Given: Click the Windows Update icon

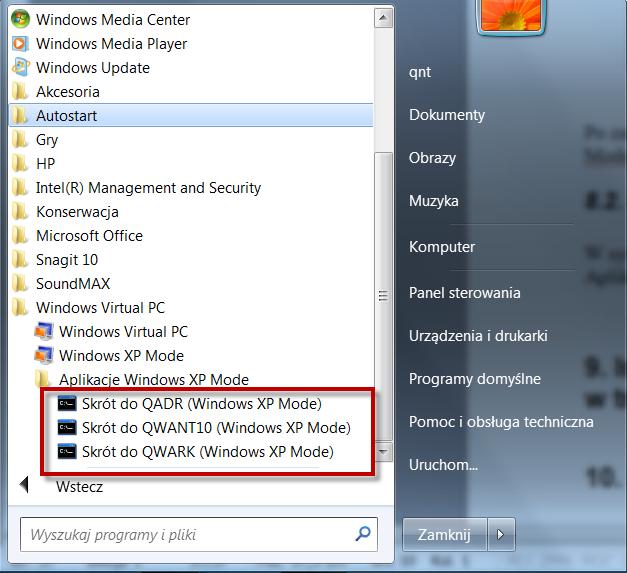Looking at the screenshot, I should pos(20,67).
